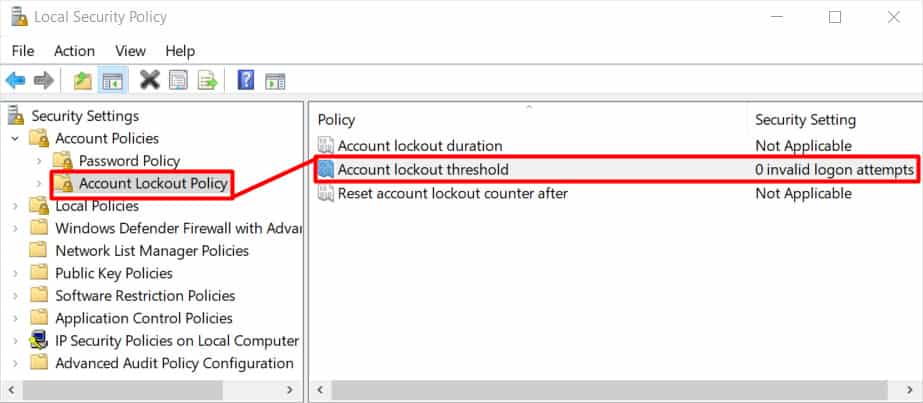Maximize the Local Security Policy window

point(835,17)
